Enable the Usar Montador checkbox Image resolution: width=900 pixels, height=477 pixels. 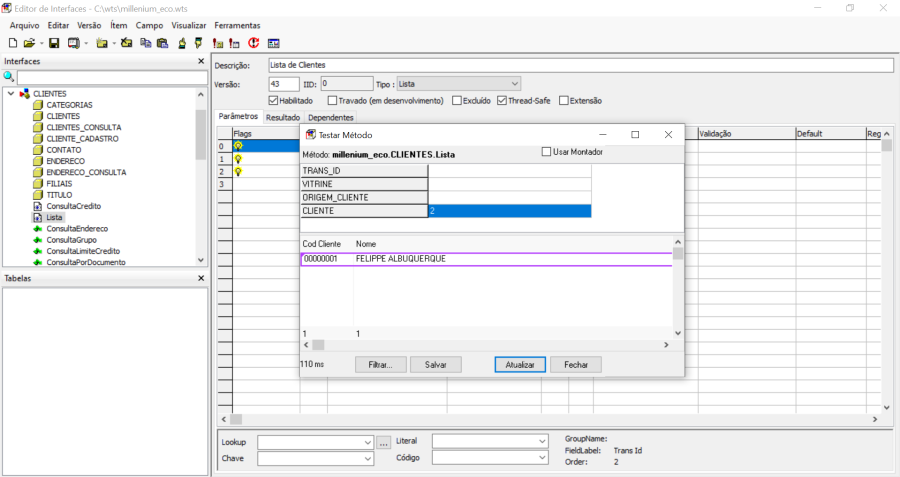(x=546, y=152)
